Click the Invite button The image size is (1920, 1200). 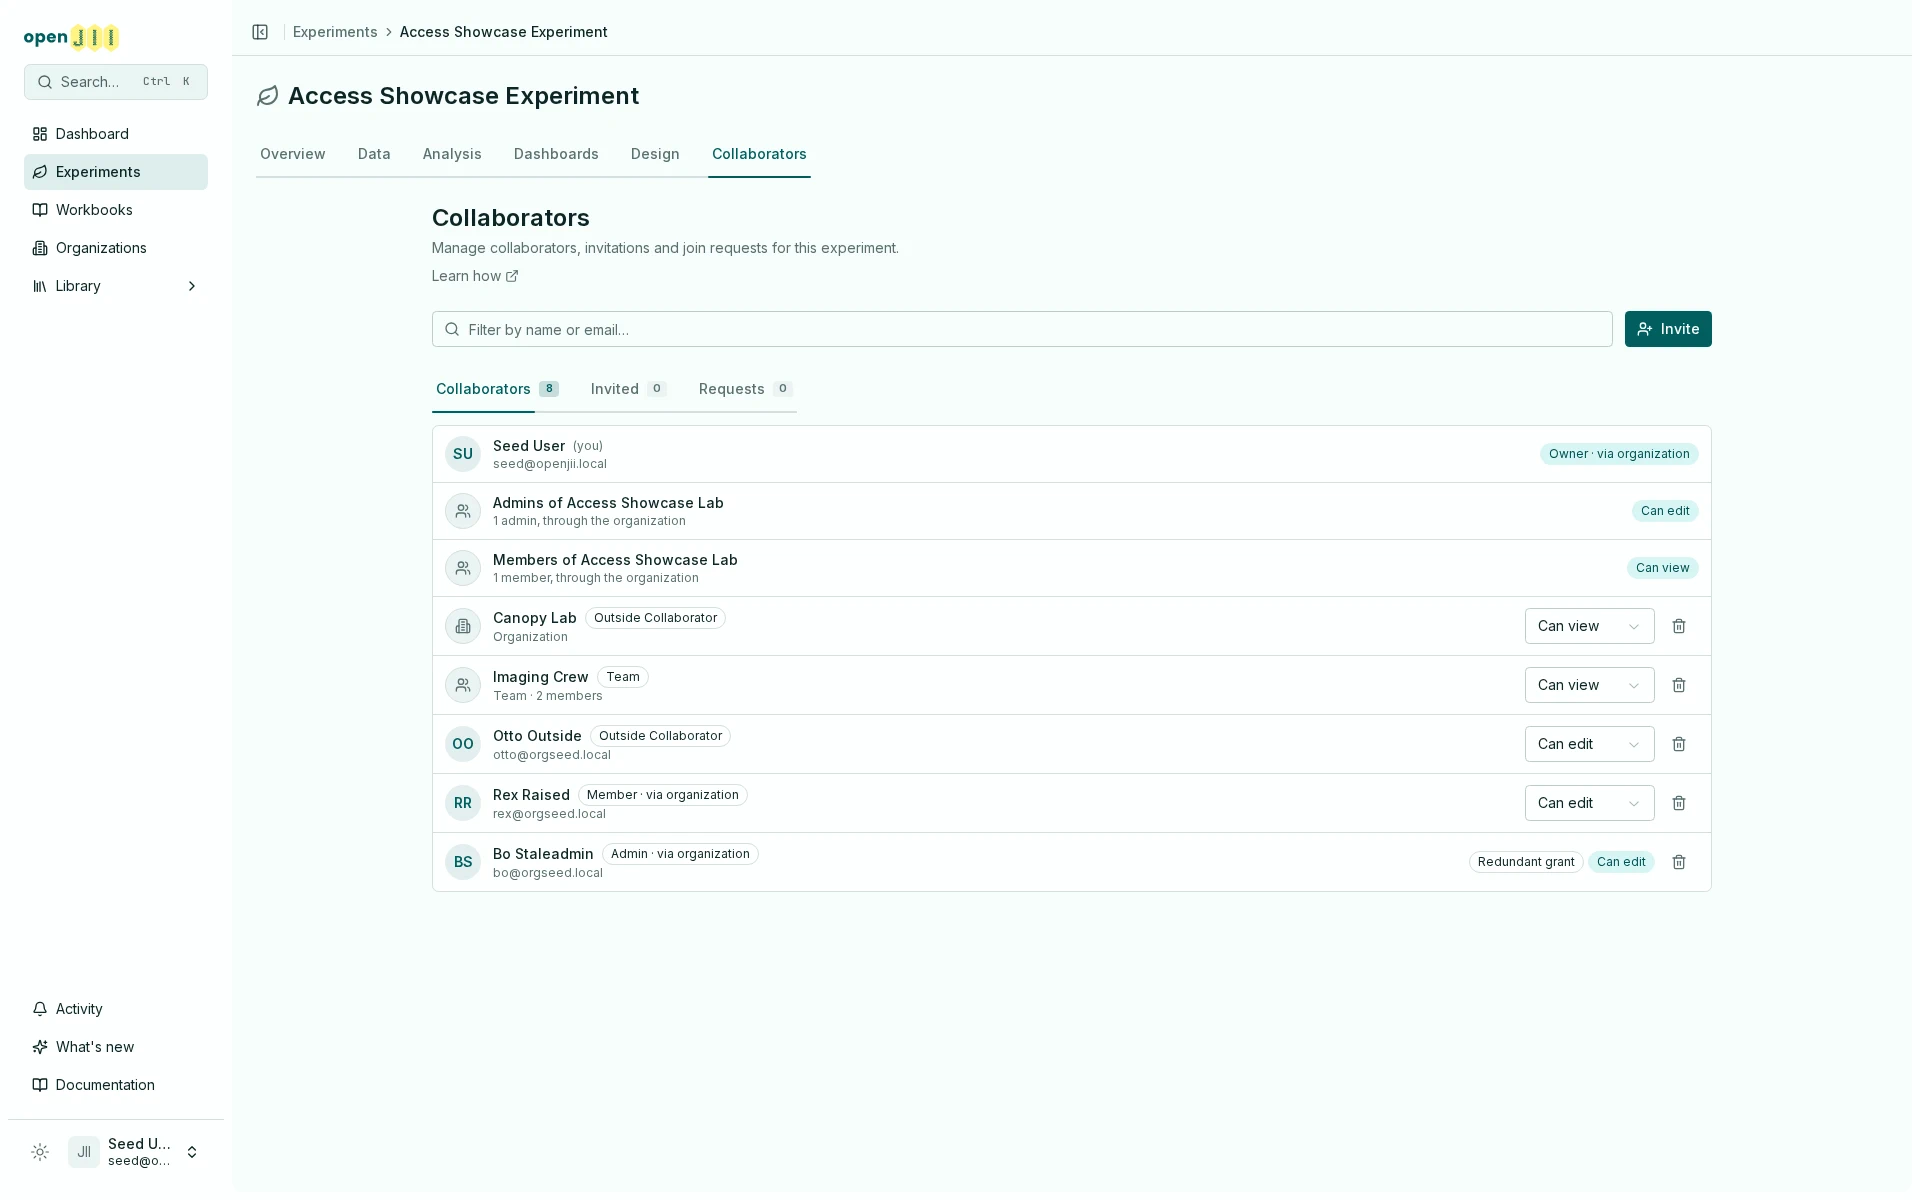pos(1668,329)
